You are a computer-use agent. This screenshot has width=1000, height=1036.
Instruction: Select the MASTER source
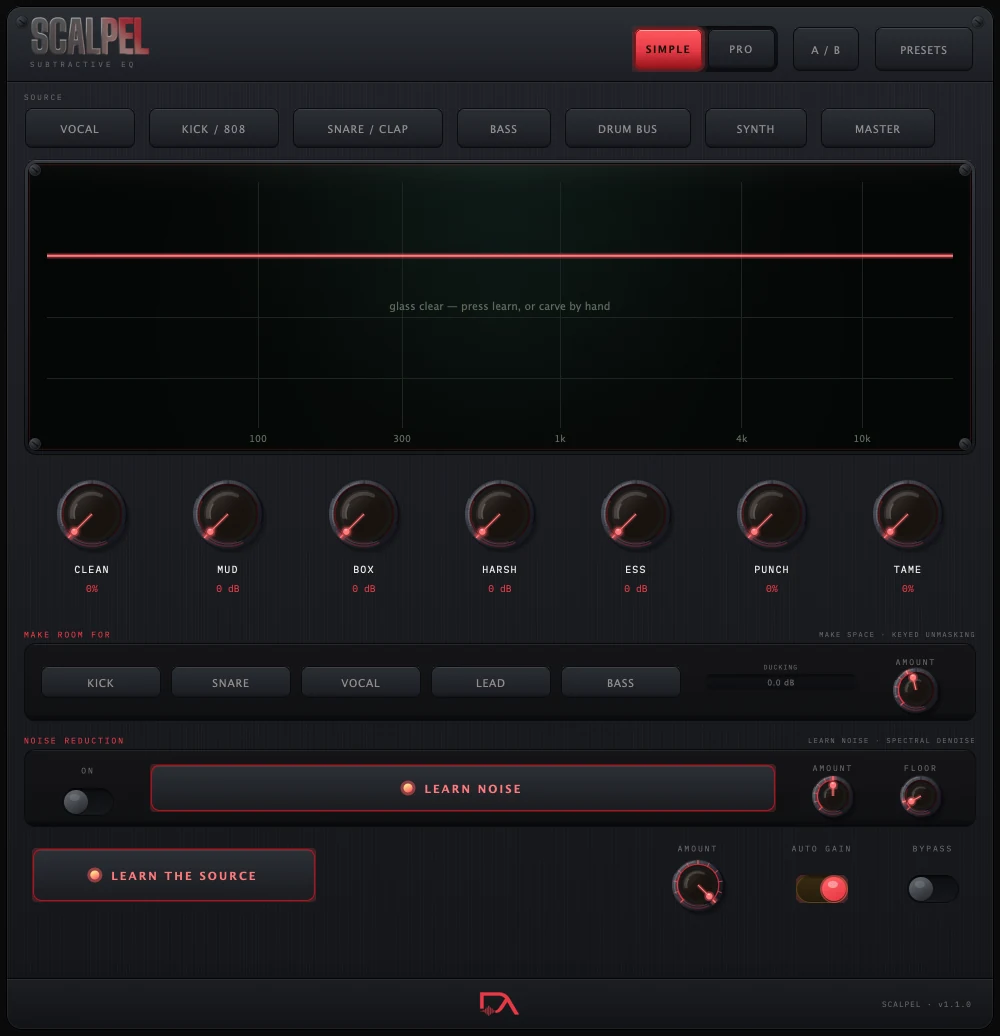(877, 129)
